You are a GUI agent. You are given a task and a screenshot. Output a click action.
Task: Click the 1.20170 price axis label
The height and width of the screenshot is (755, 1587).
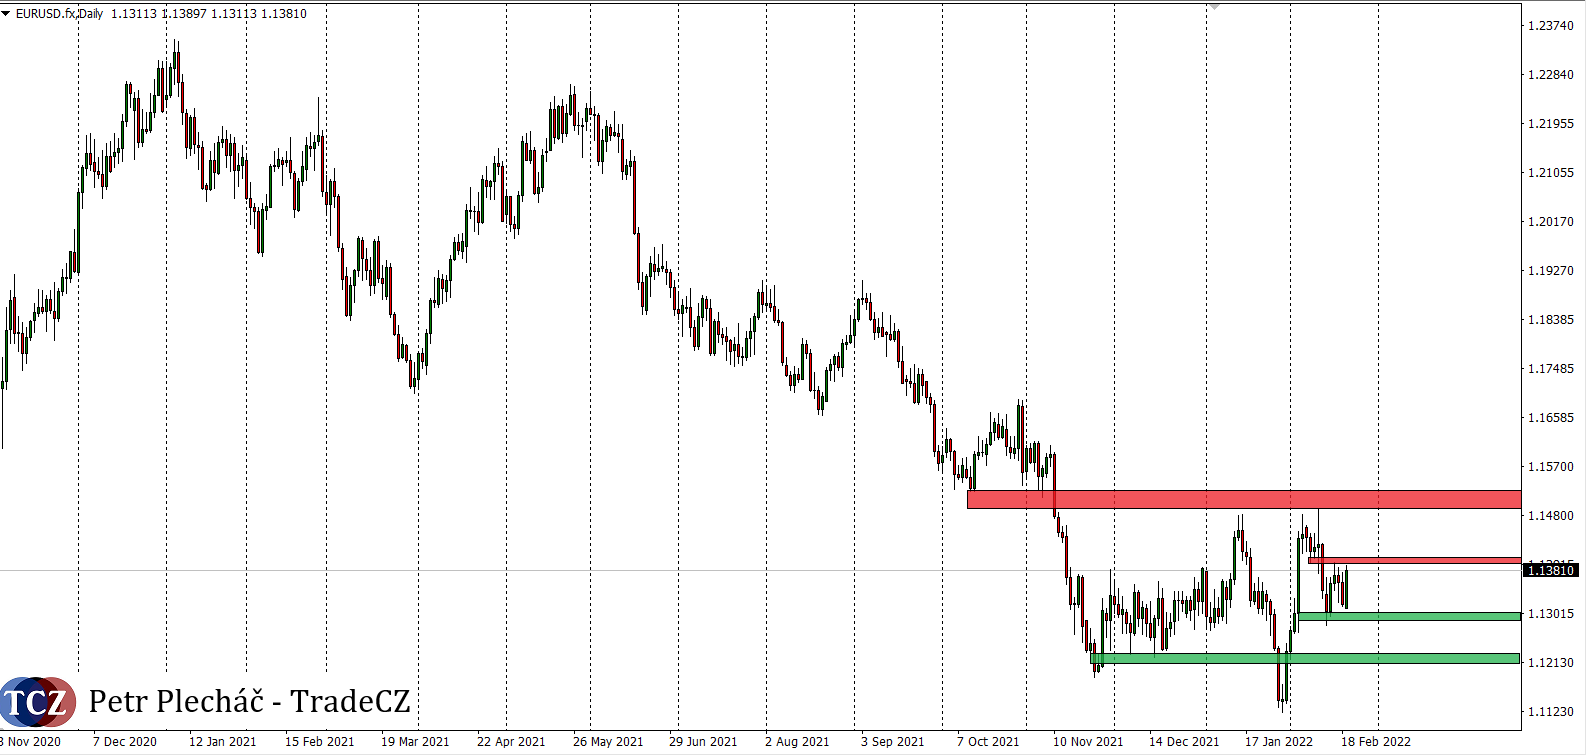(1551, 222)
